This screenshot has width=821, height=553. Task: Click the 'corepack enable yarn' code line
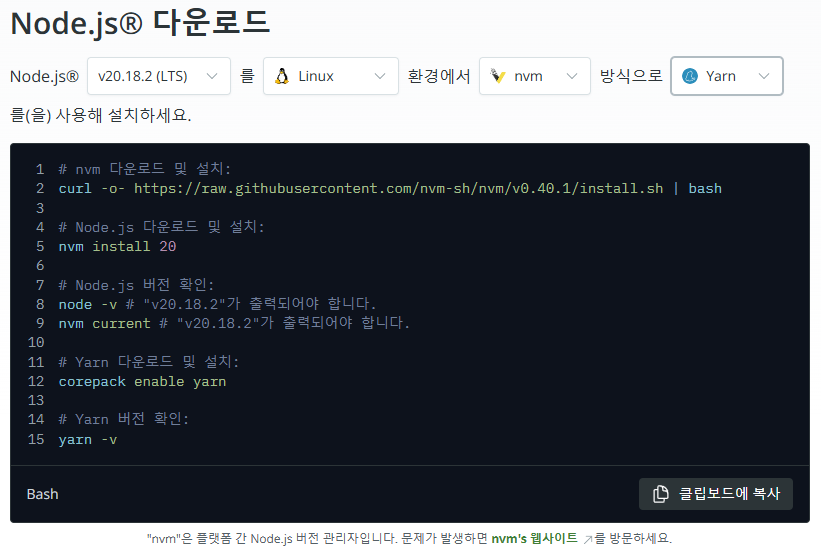[x=142, y=381]
